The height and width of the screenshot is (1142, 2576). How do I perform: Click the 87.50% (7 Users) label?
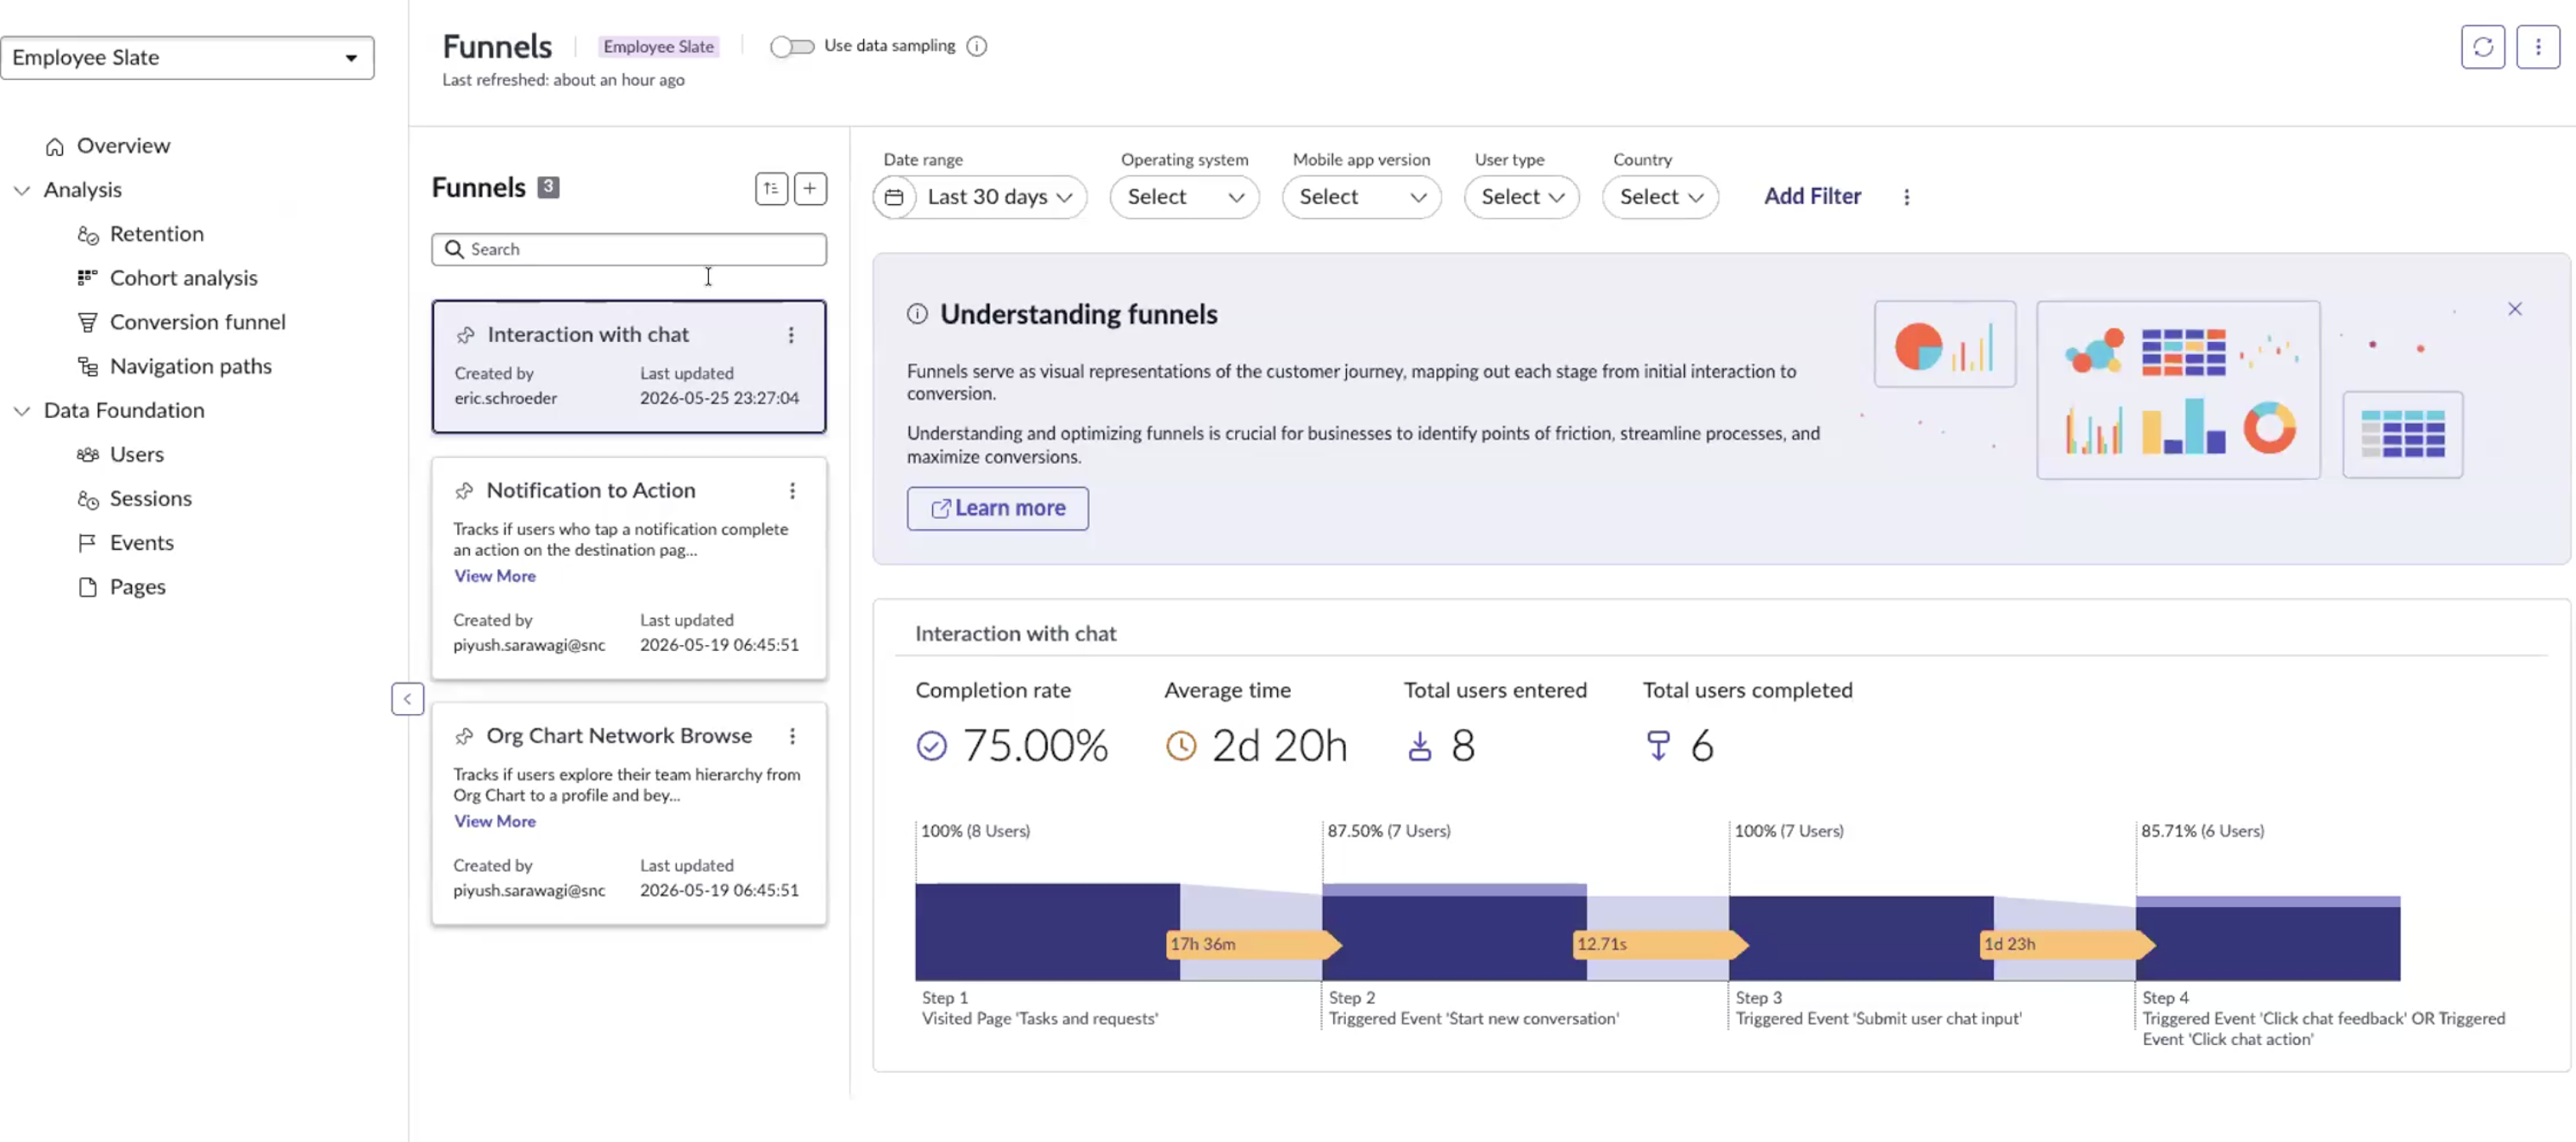pyautogui.click(x=1388, y=831)
